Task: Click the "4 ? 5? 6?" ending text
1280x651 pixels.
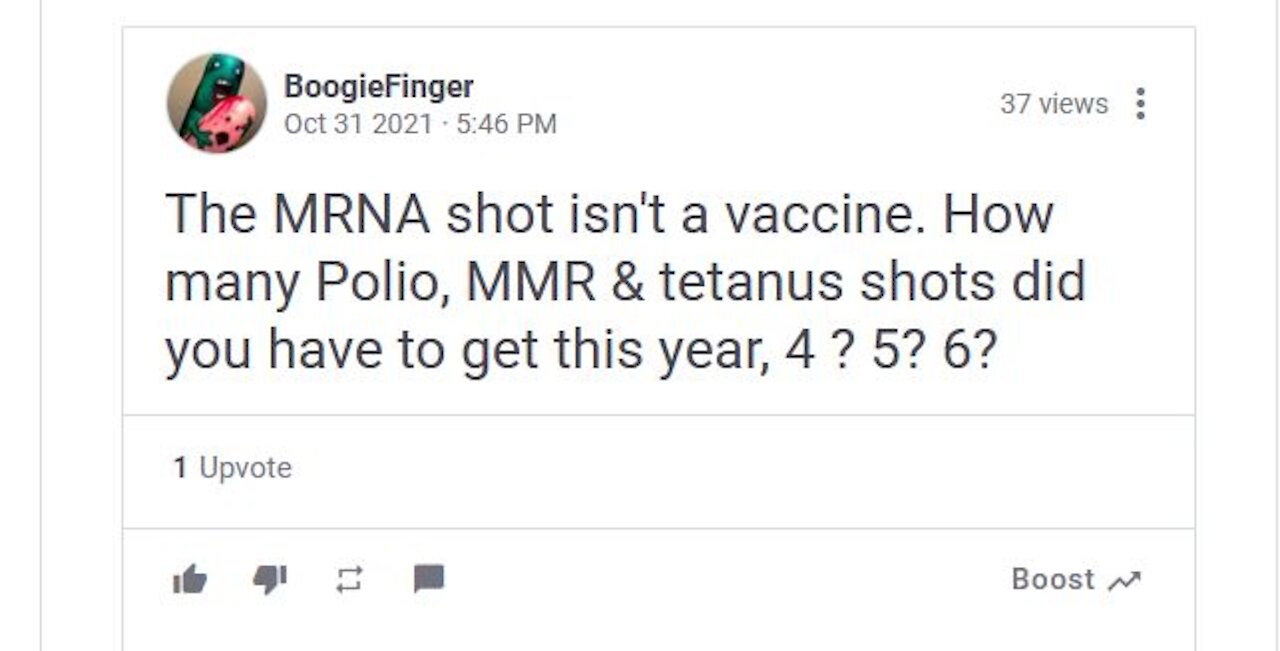Action: (890, 350)
